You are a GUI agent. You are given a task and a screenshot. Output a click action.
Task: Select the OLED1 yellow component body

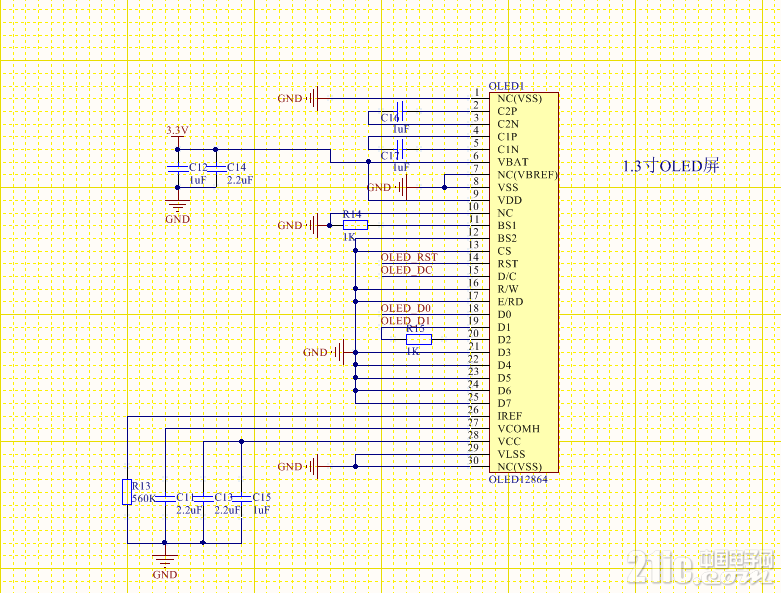523,282
